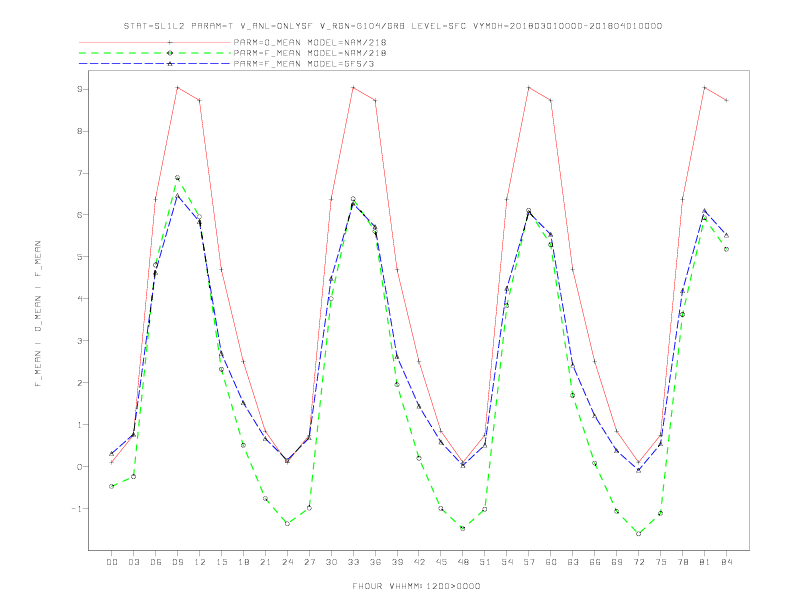Viewport: 792px width, 612px height.
Task: Click x-axis forecast hour label 69
Action: 617,562
